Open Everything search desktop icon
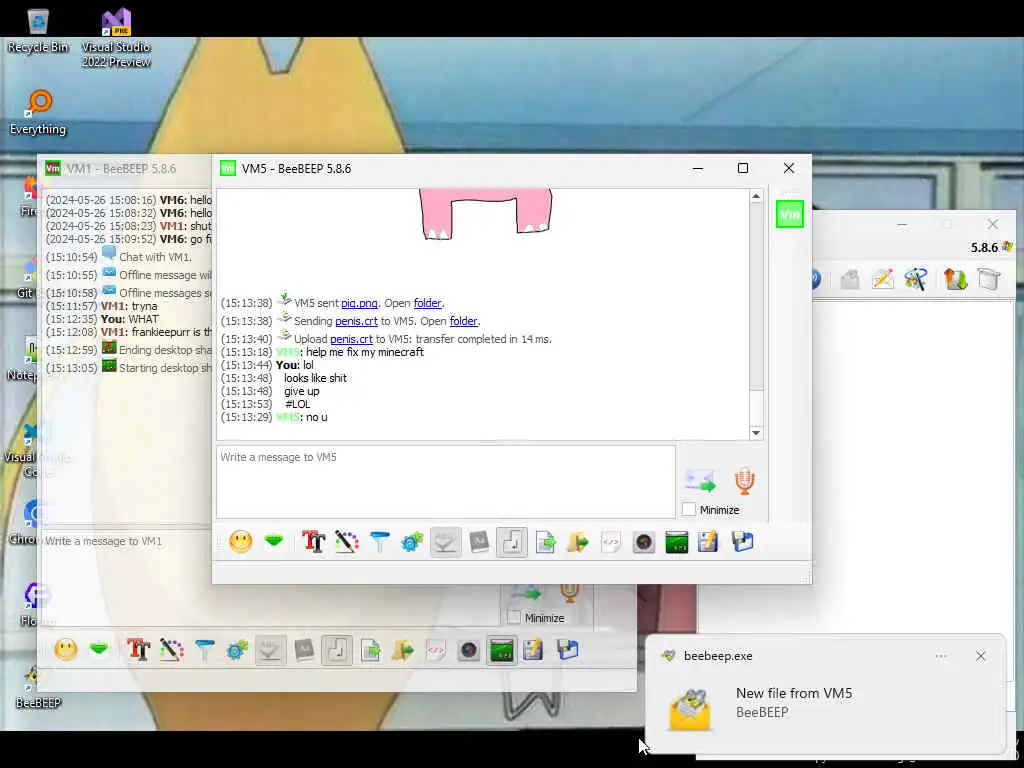 [x=38, y=112]
